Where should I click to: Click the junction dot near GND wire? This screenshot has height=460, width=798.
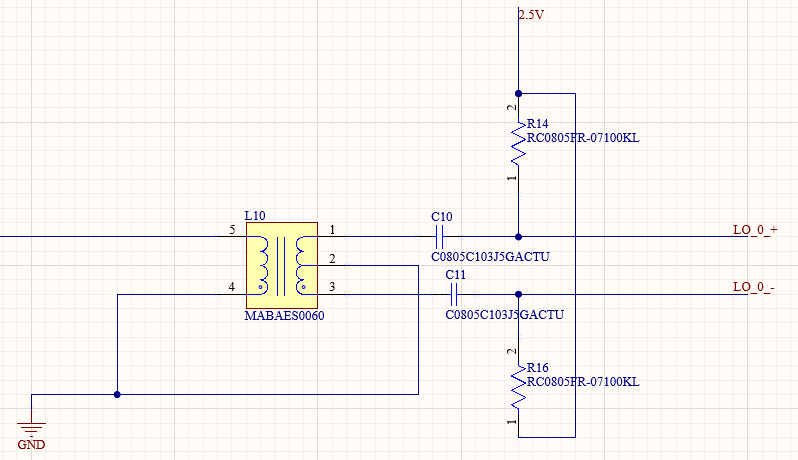pyautogui.click(x=117, y=394)
